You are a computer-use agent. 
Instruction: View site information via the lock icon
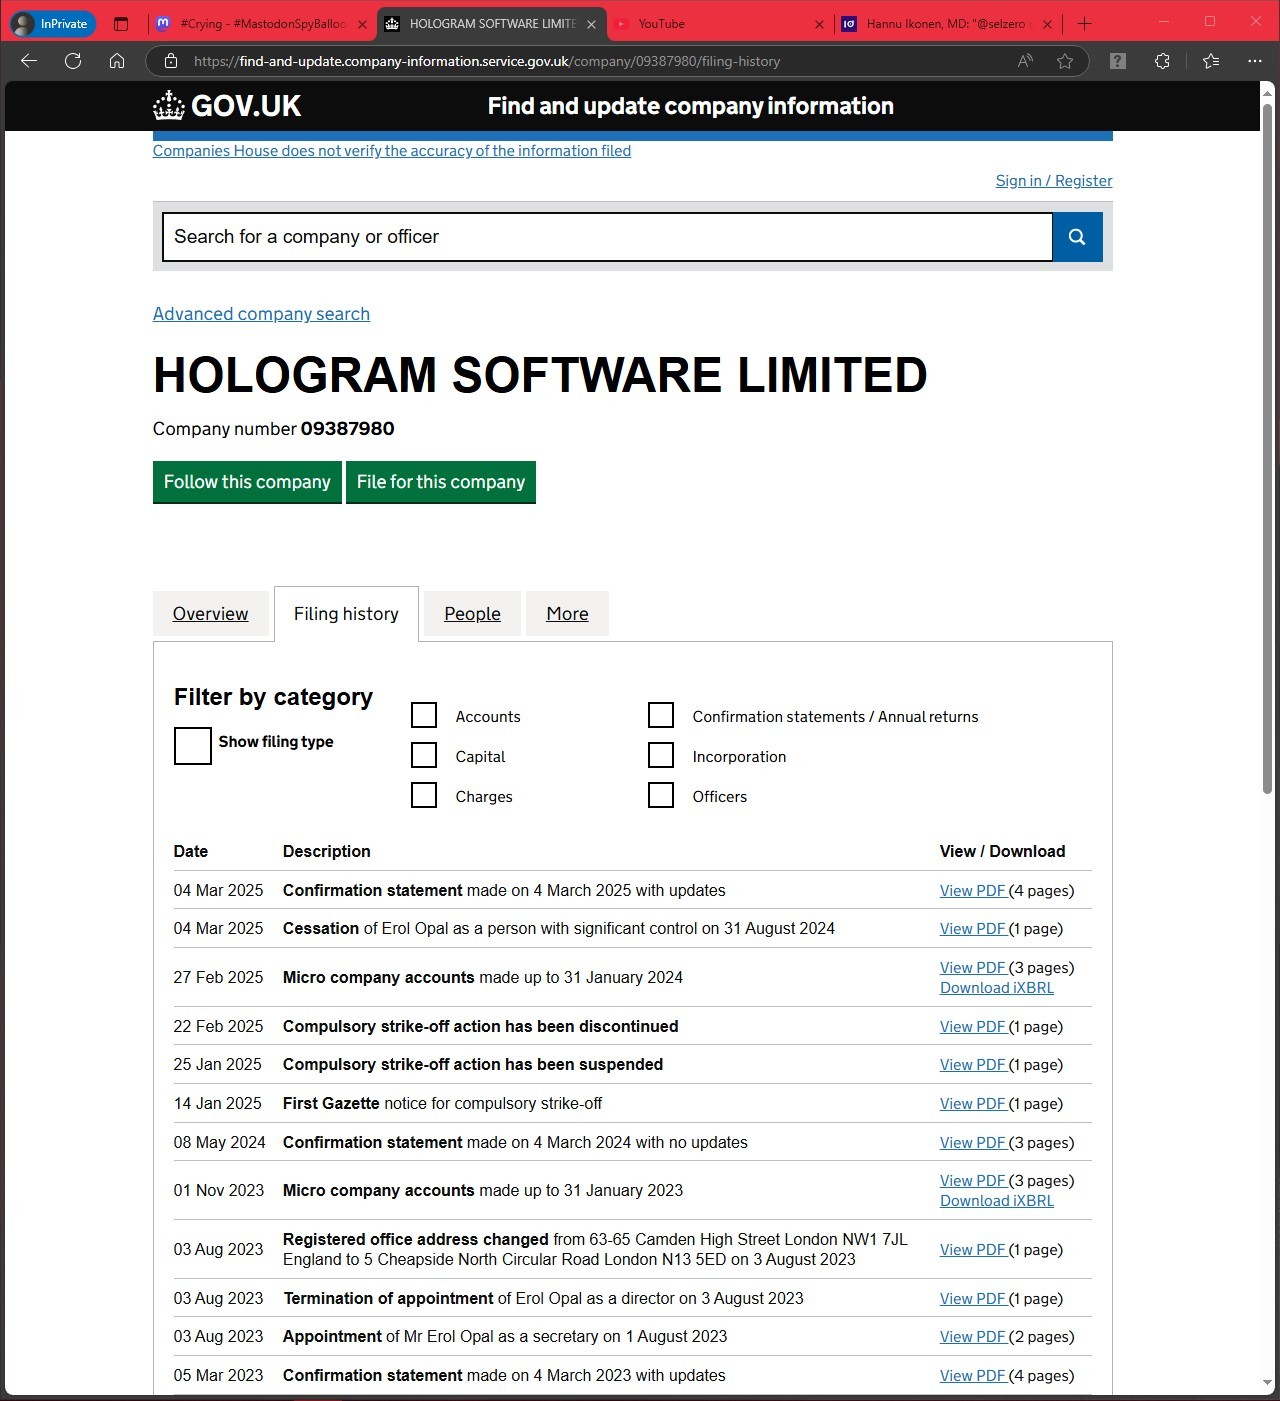tap(171, 61)
